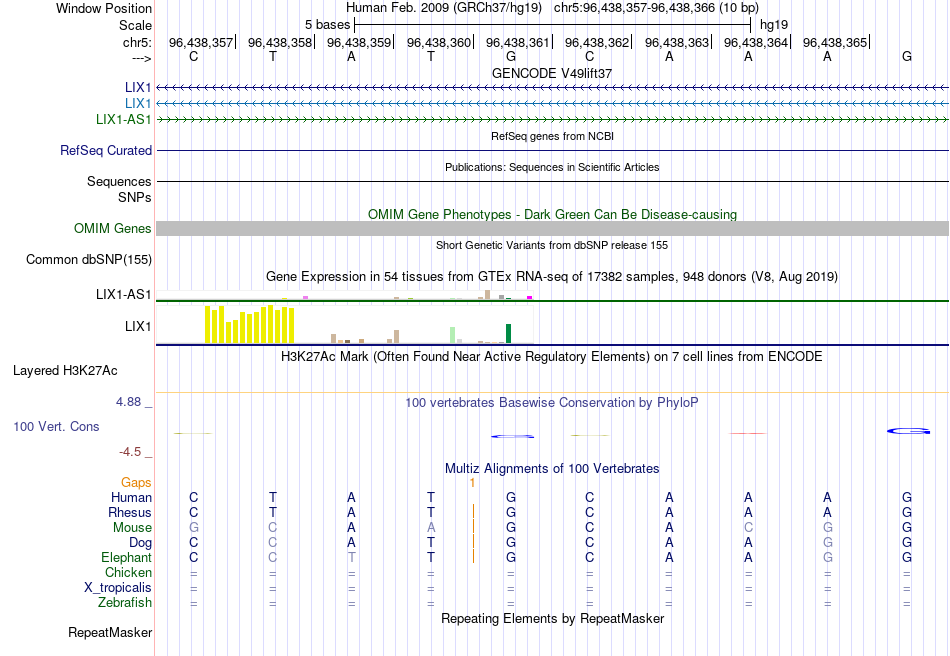Click the Zebrafish alignment row label

pos(125,603)
